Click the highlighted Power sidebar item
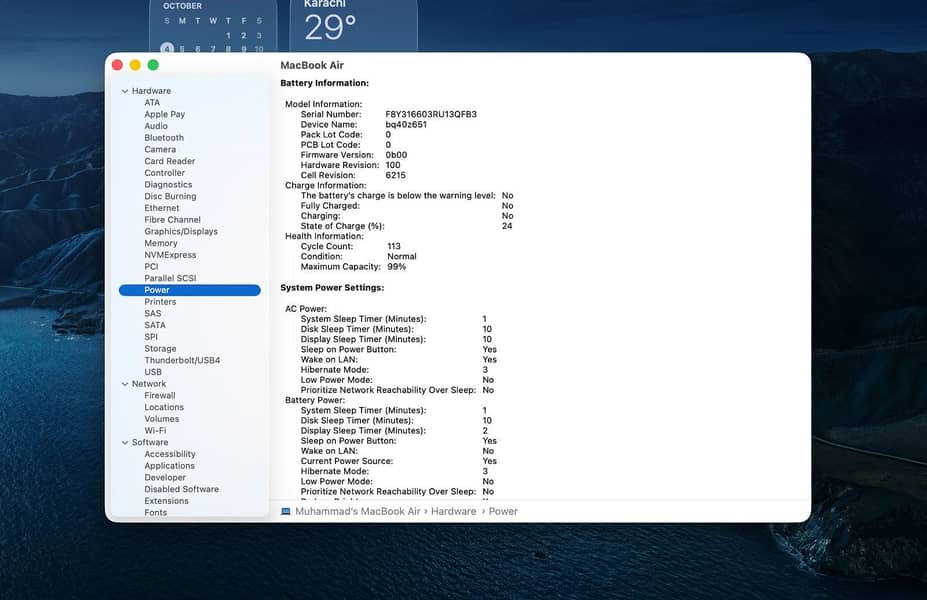The height and width of the screenshot is (600, 927). [189, 290]
